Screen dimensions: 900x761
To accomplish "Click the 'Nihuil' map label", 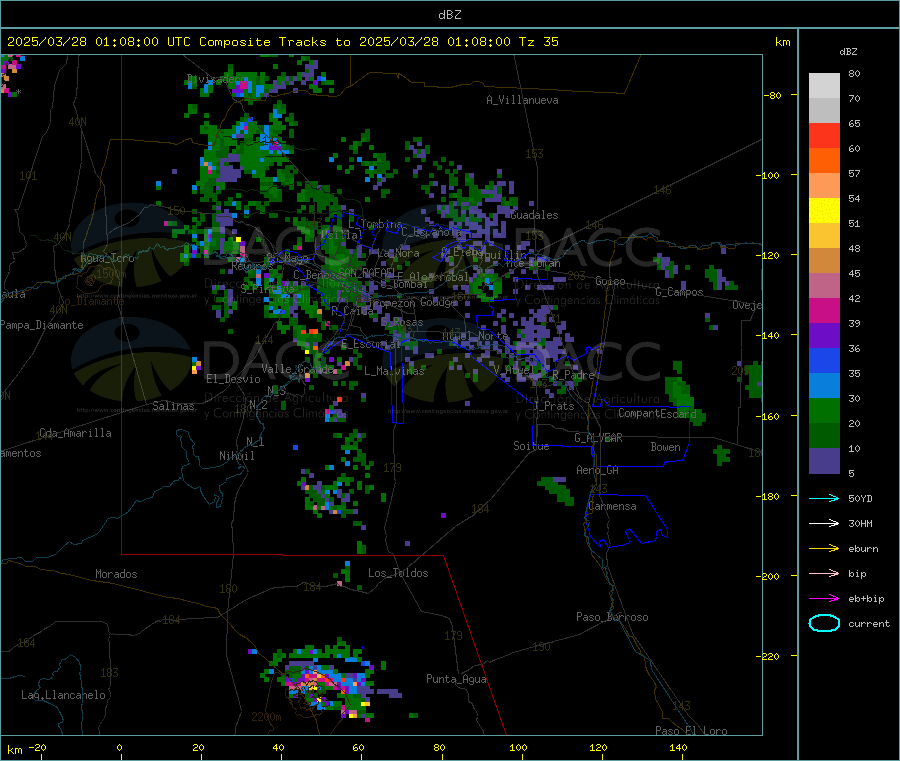I will coord(236,456).
